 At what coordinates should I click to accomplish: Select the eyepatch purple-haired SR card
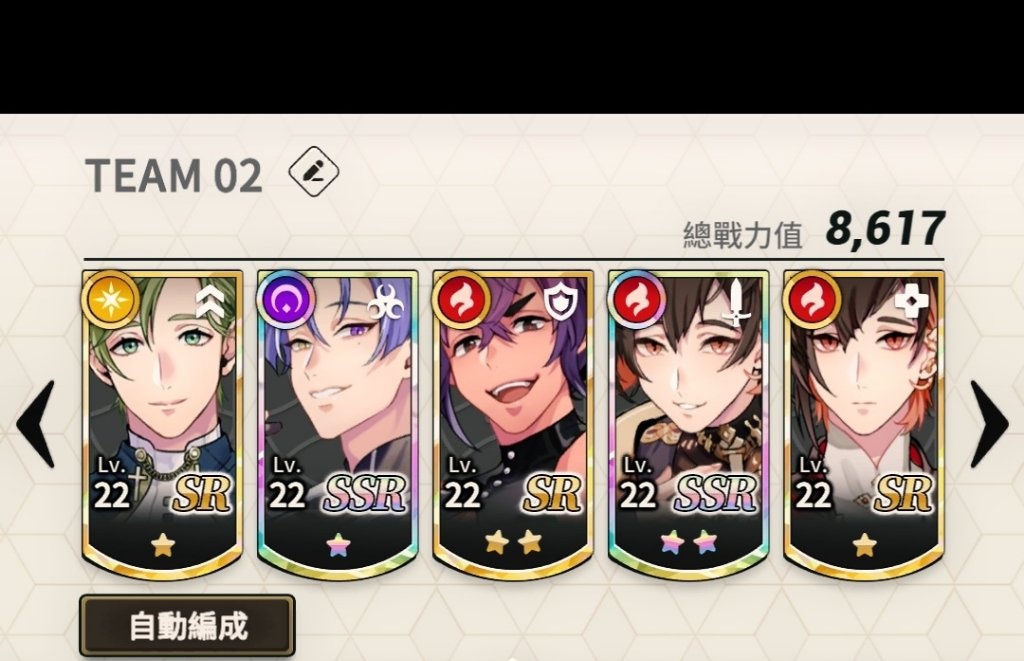pyautogui.click(x=513, y=425)
